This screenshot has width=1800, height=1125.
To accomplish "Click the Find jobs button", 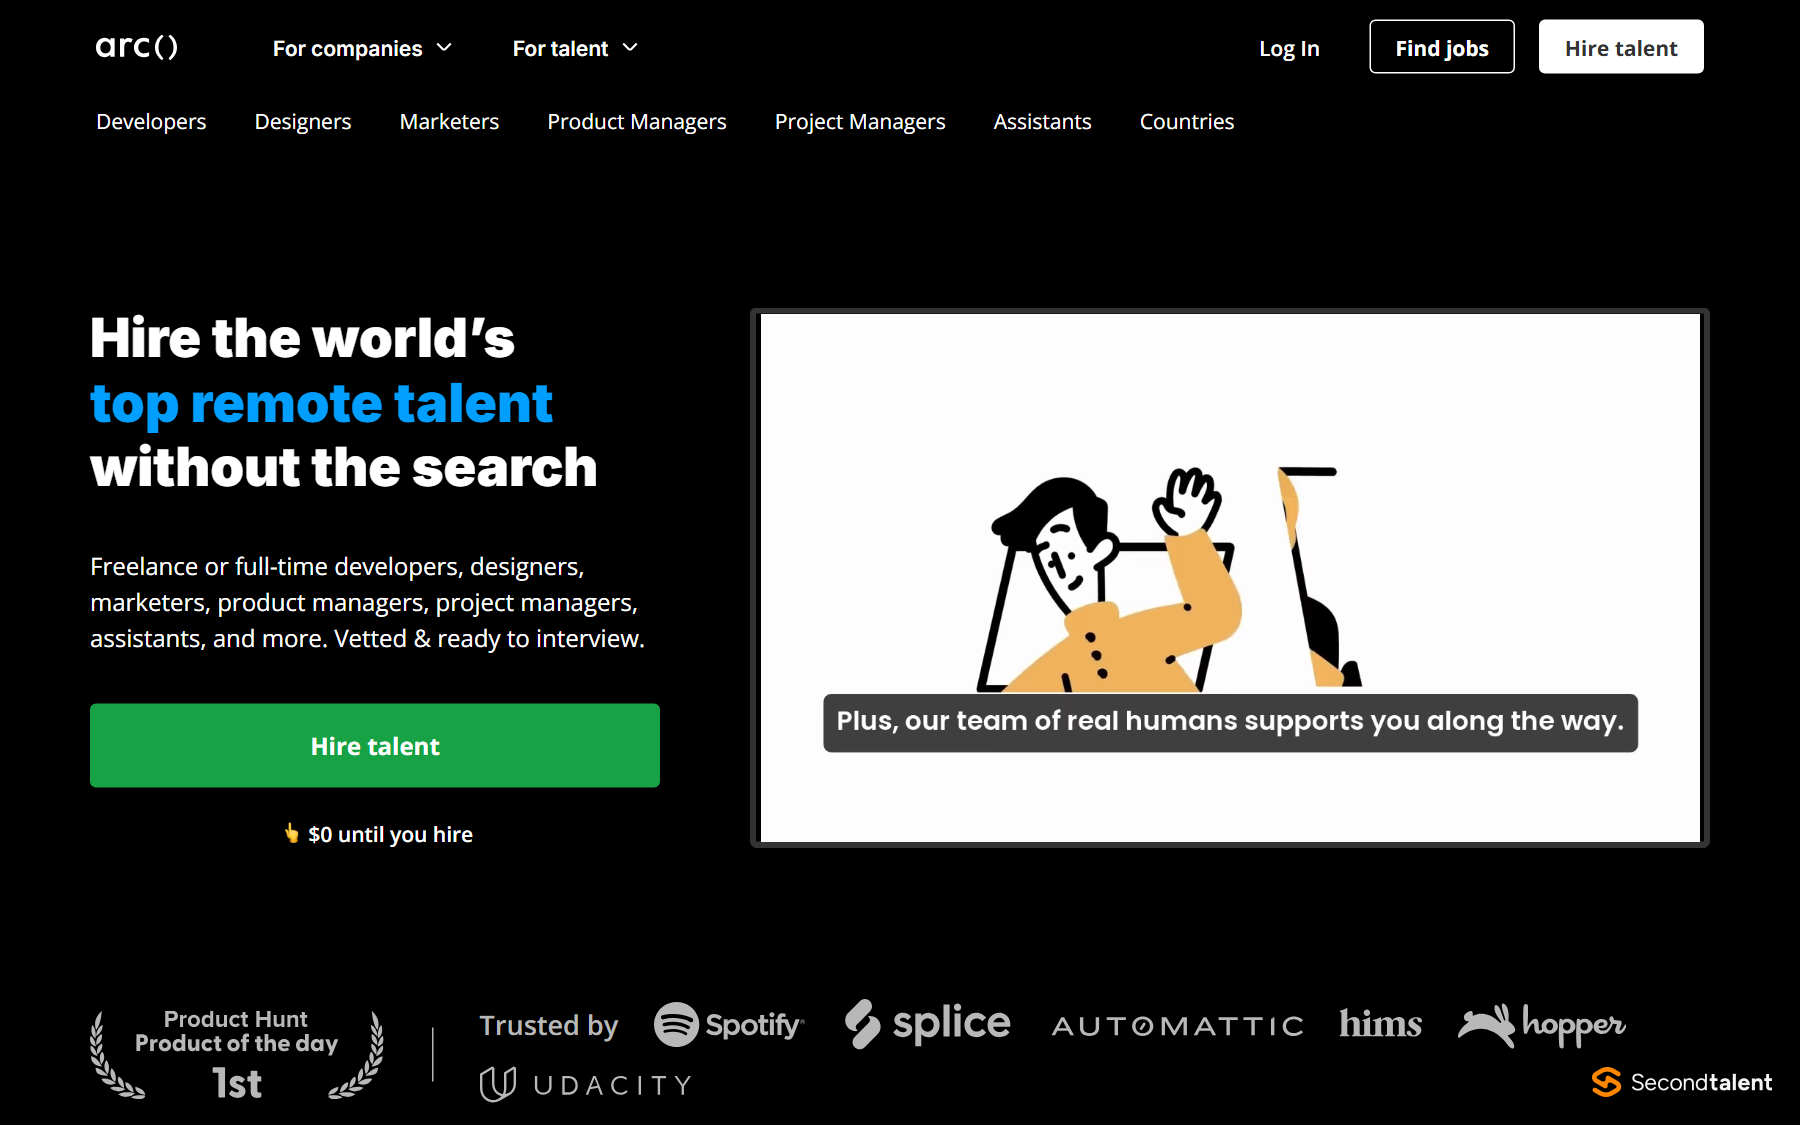I will coord(1442,47).
